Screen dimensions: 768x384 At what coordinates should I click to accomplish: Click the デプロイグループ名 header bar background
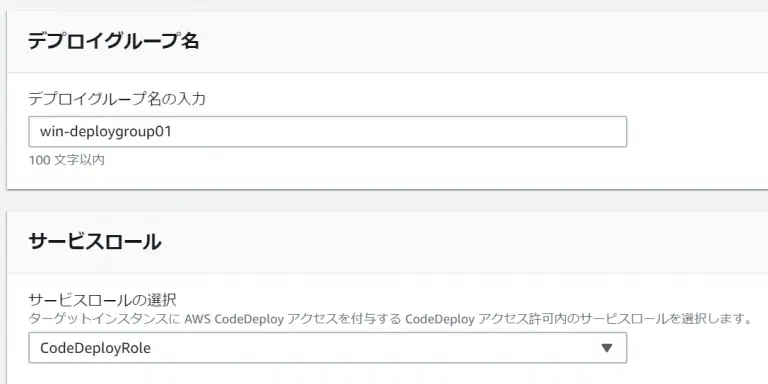[441, 42]
